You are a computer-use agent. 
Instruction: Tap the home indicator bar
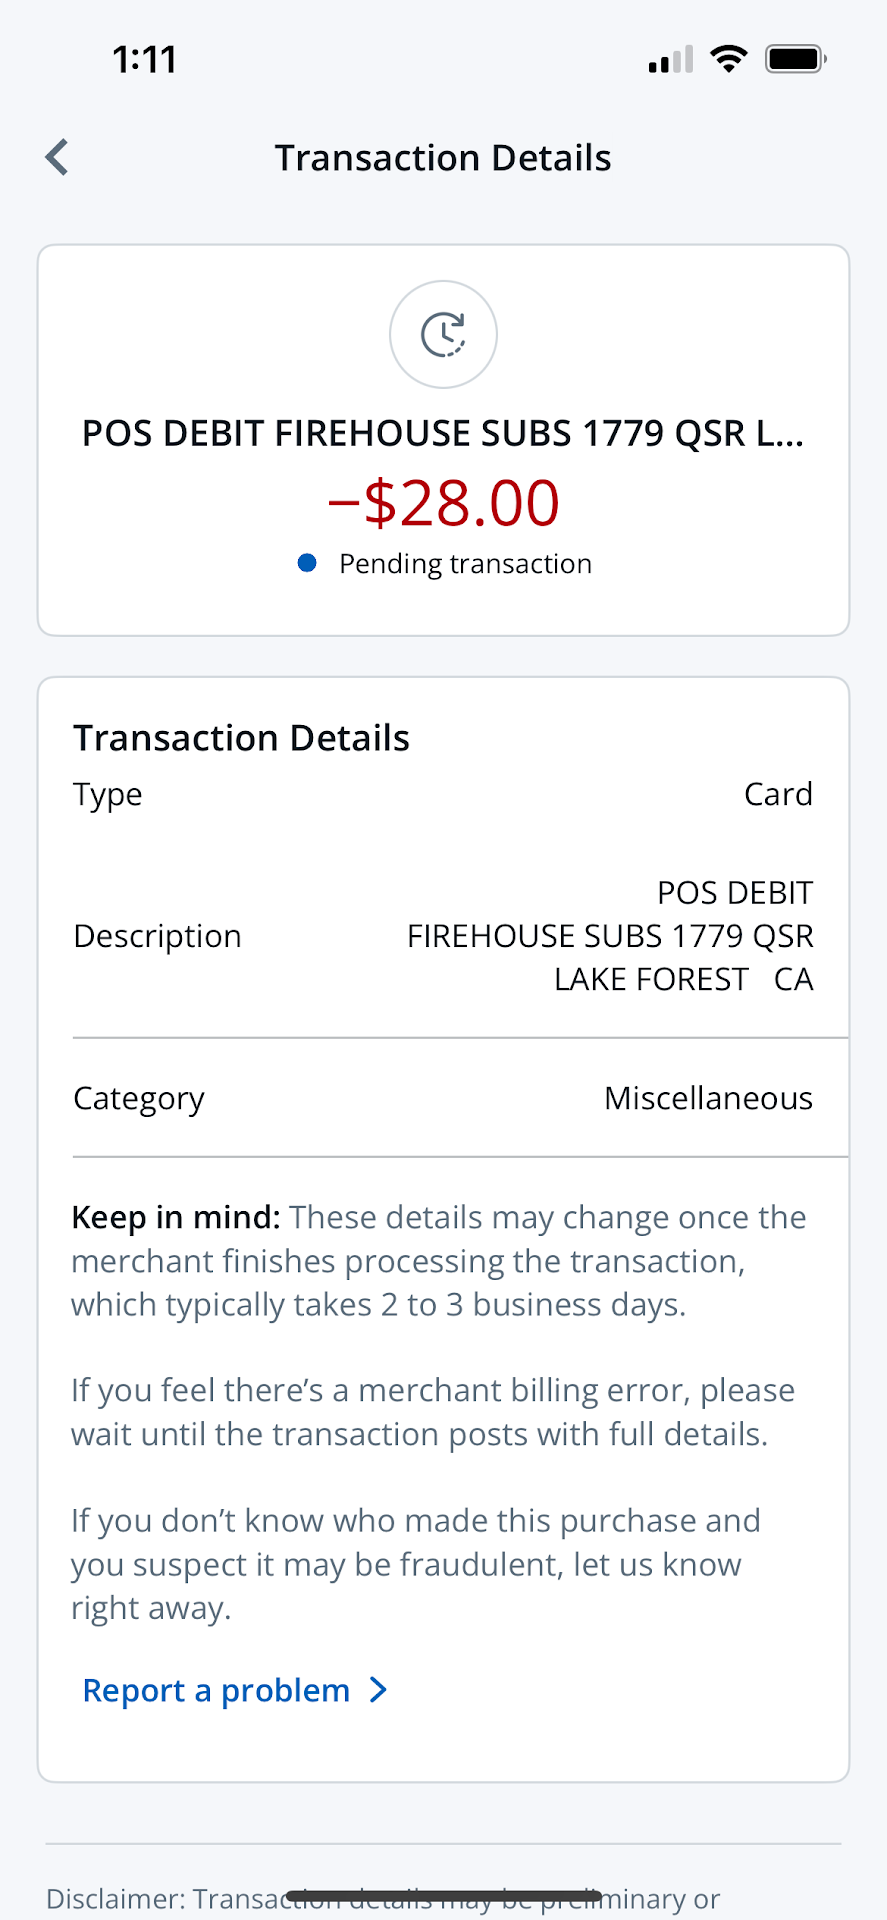tap(443, 1895)
